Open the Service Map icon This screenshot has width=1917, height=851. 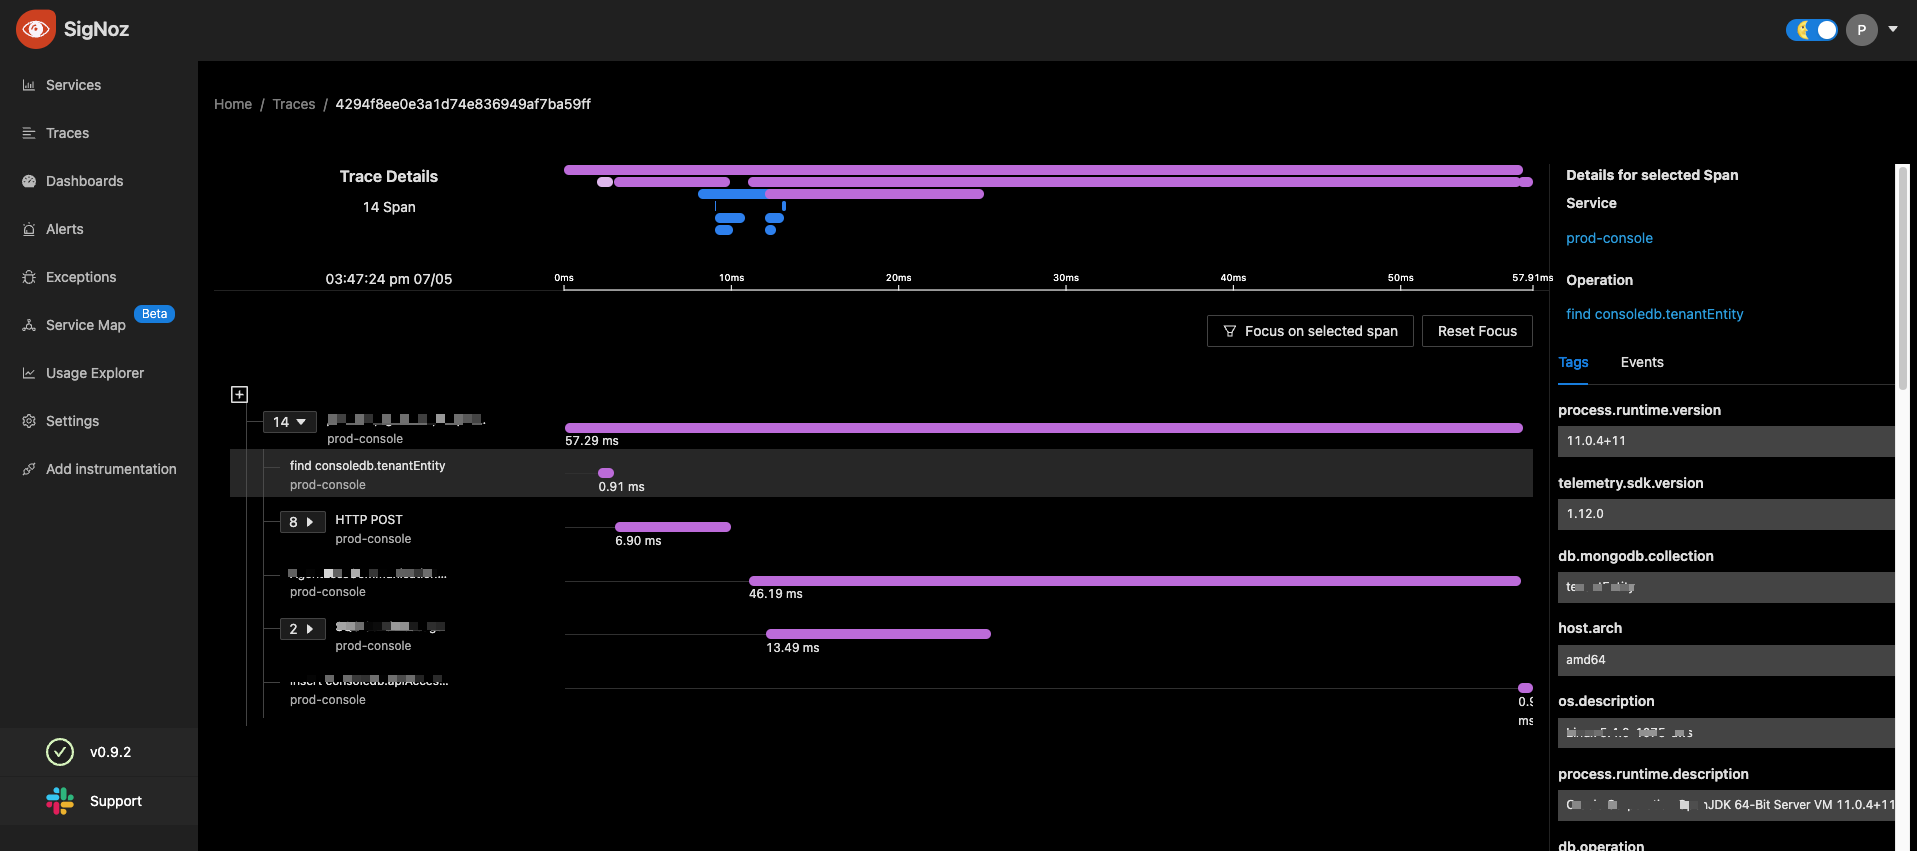point(29,325)
